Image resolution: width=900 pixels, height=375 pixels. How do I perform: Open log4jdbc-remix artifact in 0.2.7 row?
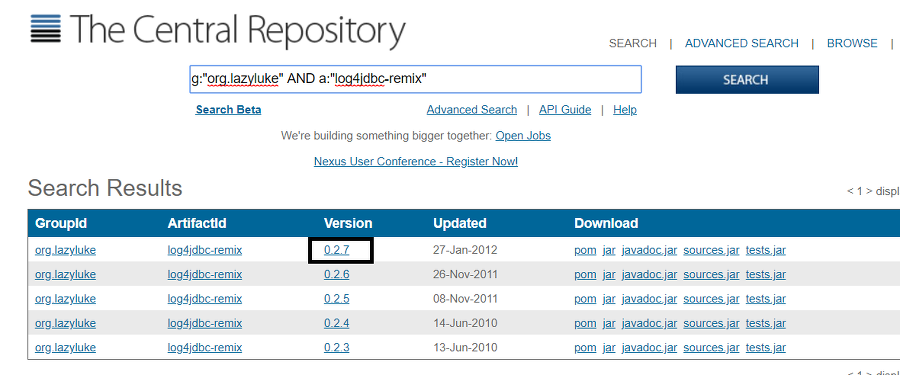pos(205,250)
